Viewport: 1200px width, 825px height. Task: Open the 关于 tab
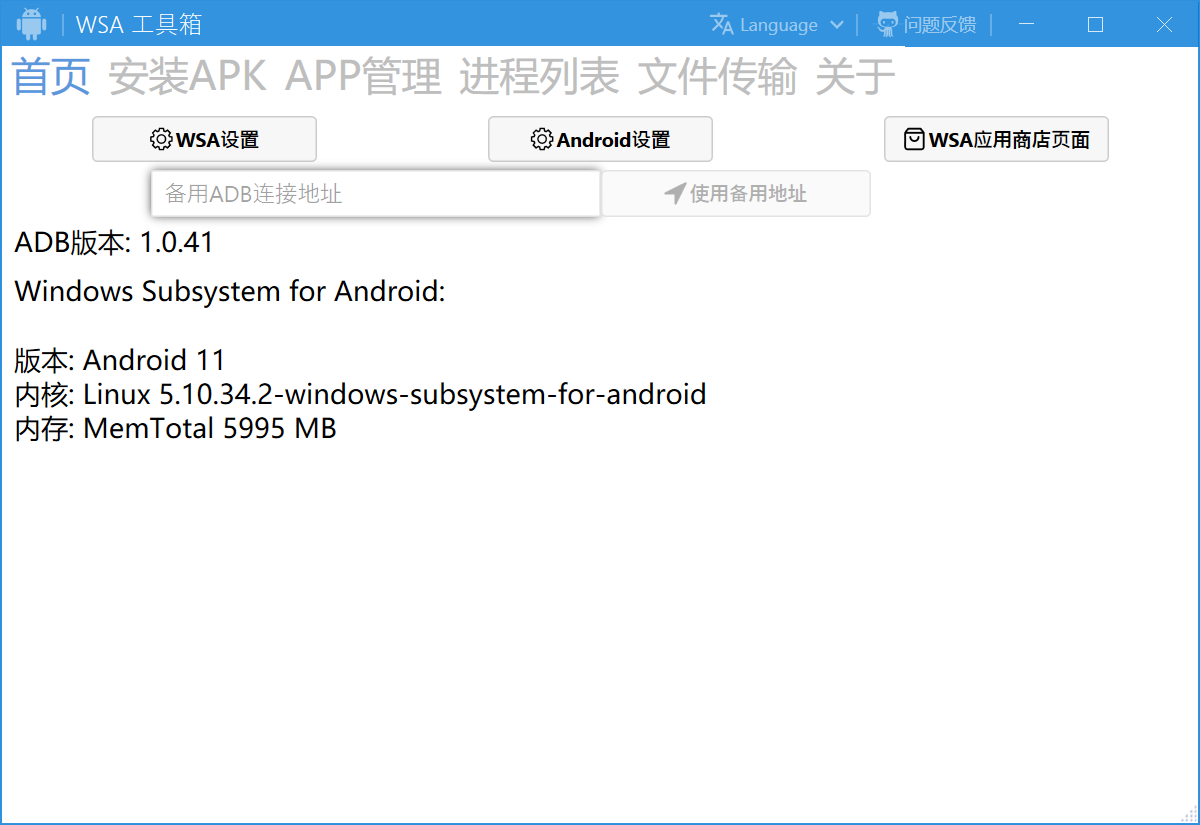click(855, 76)
